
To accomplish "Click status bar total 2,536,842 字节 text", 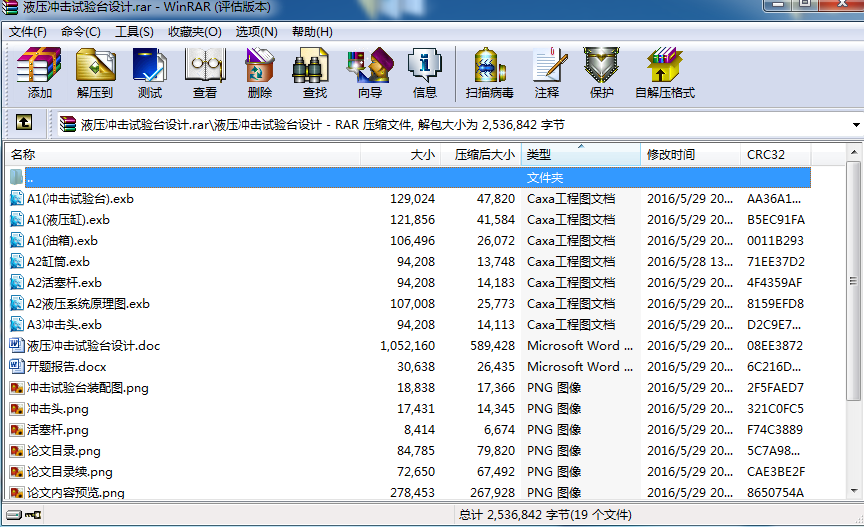I will pyautogui.click(x=545, y=515).
